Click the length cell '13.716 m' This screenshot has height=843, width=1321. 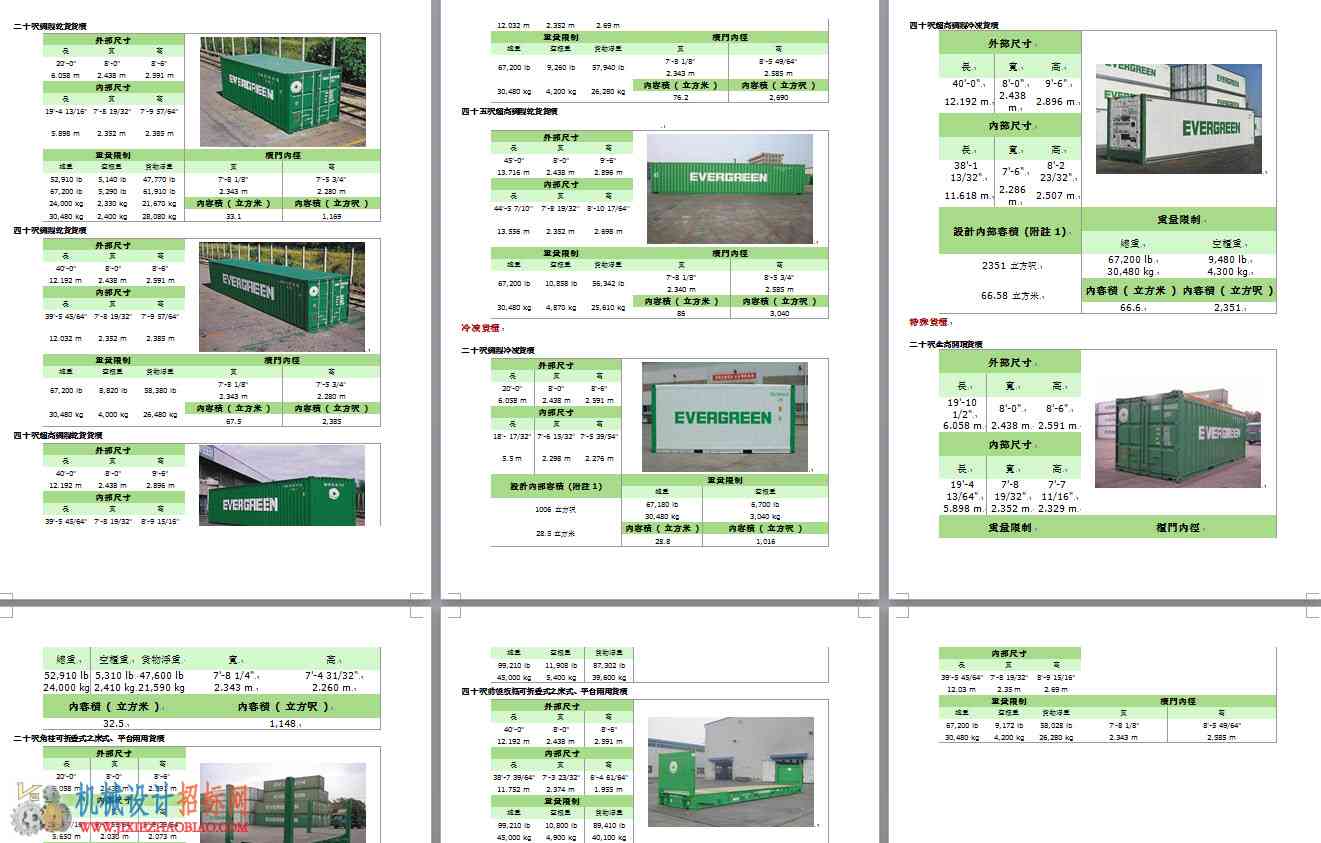click(x=514, y=172)
